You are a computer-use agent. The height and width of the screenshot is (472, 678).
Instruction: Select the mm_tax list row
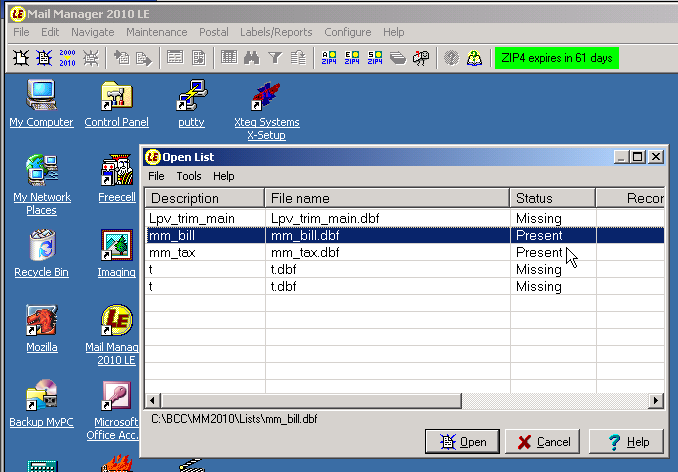pos(405,252)
